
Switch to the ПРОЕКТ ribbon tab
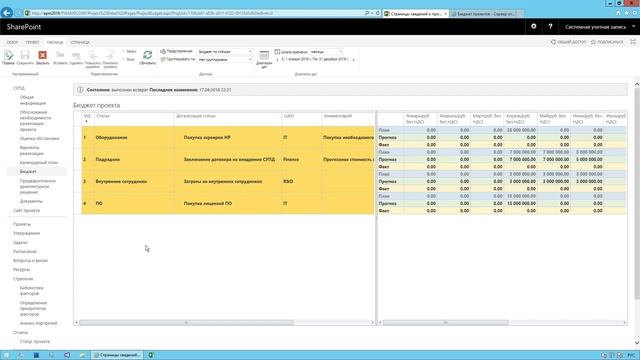32,42
